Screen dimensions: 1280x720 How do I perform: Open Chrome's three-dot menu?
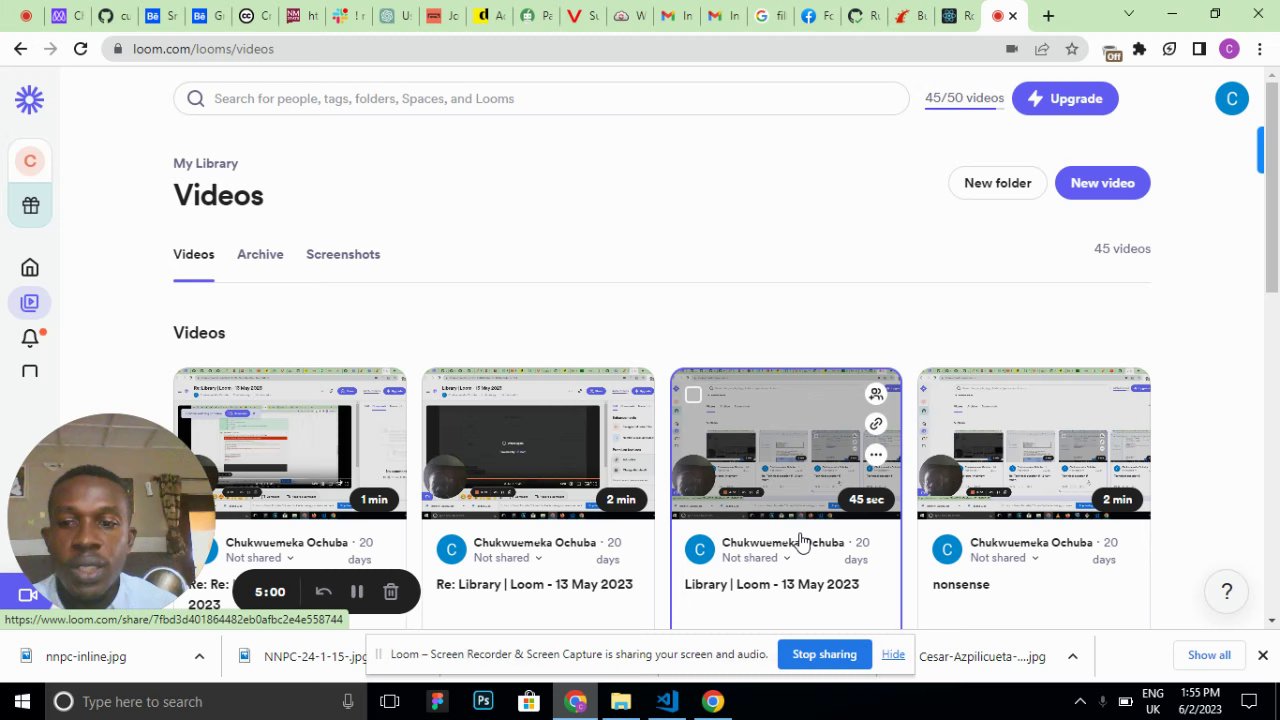(1260, 49)
